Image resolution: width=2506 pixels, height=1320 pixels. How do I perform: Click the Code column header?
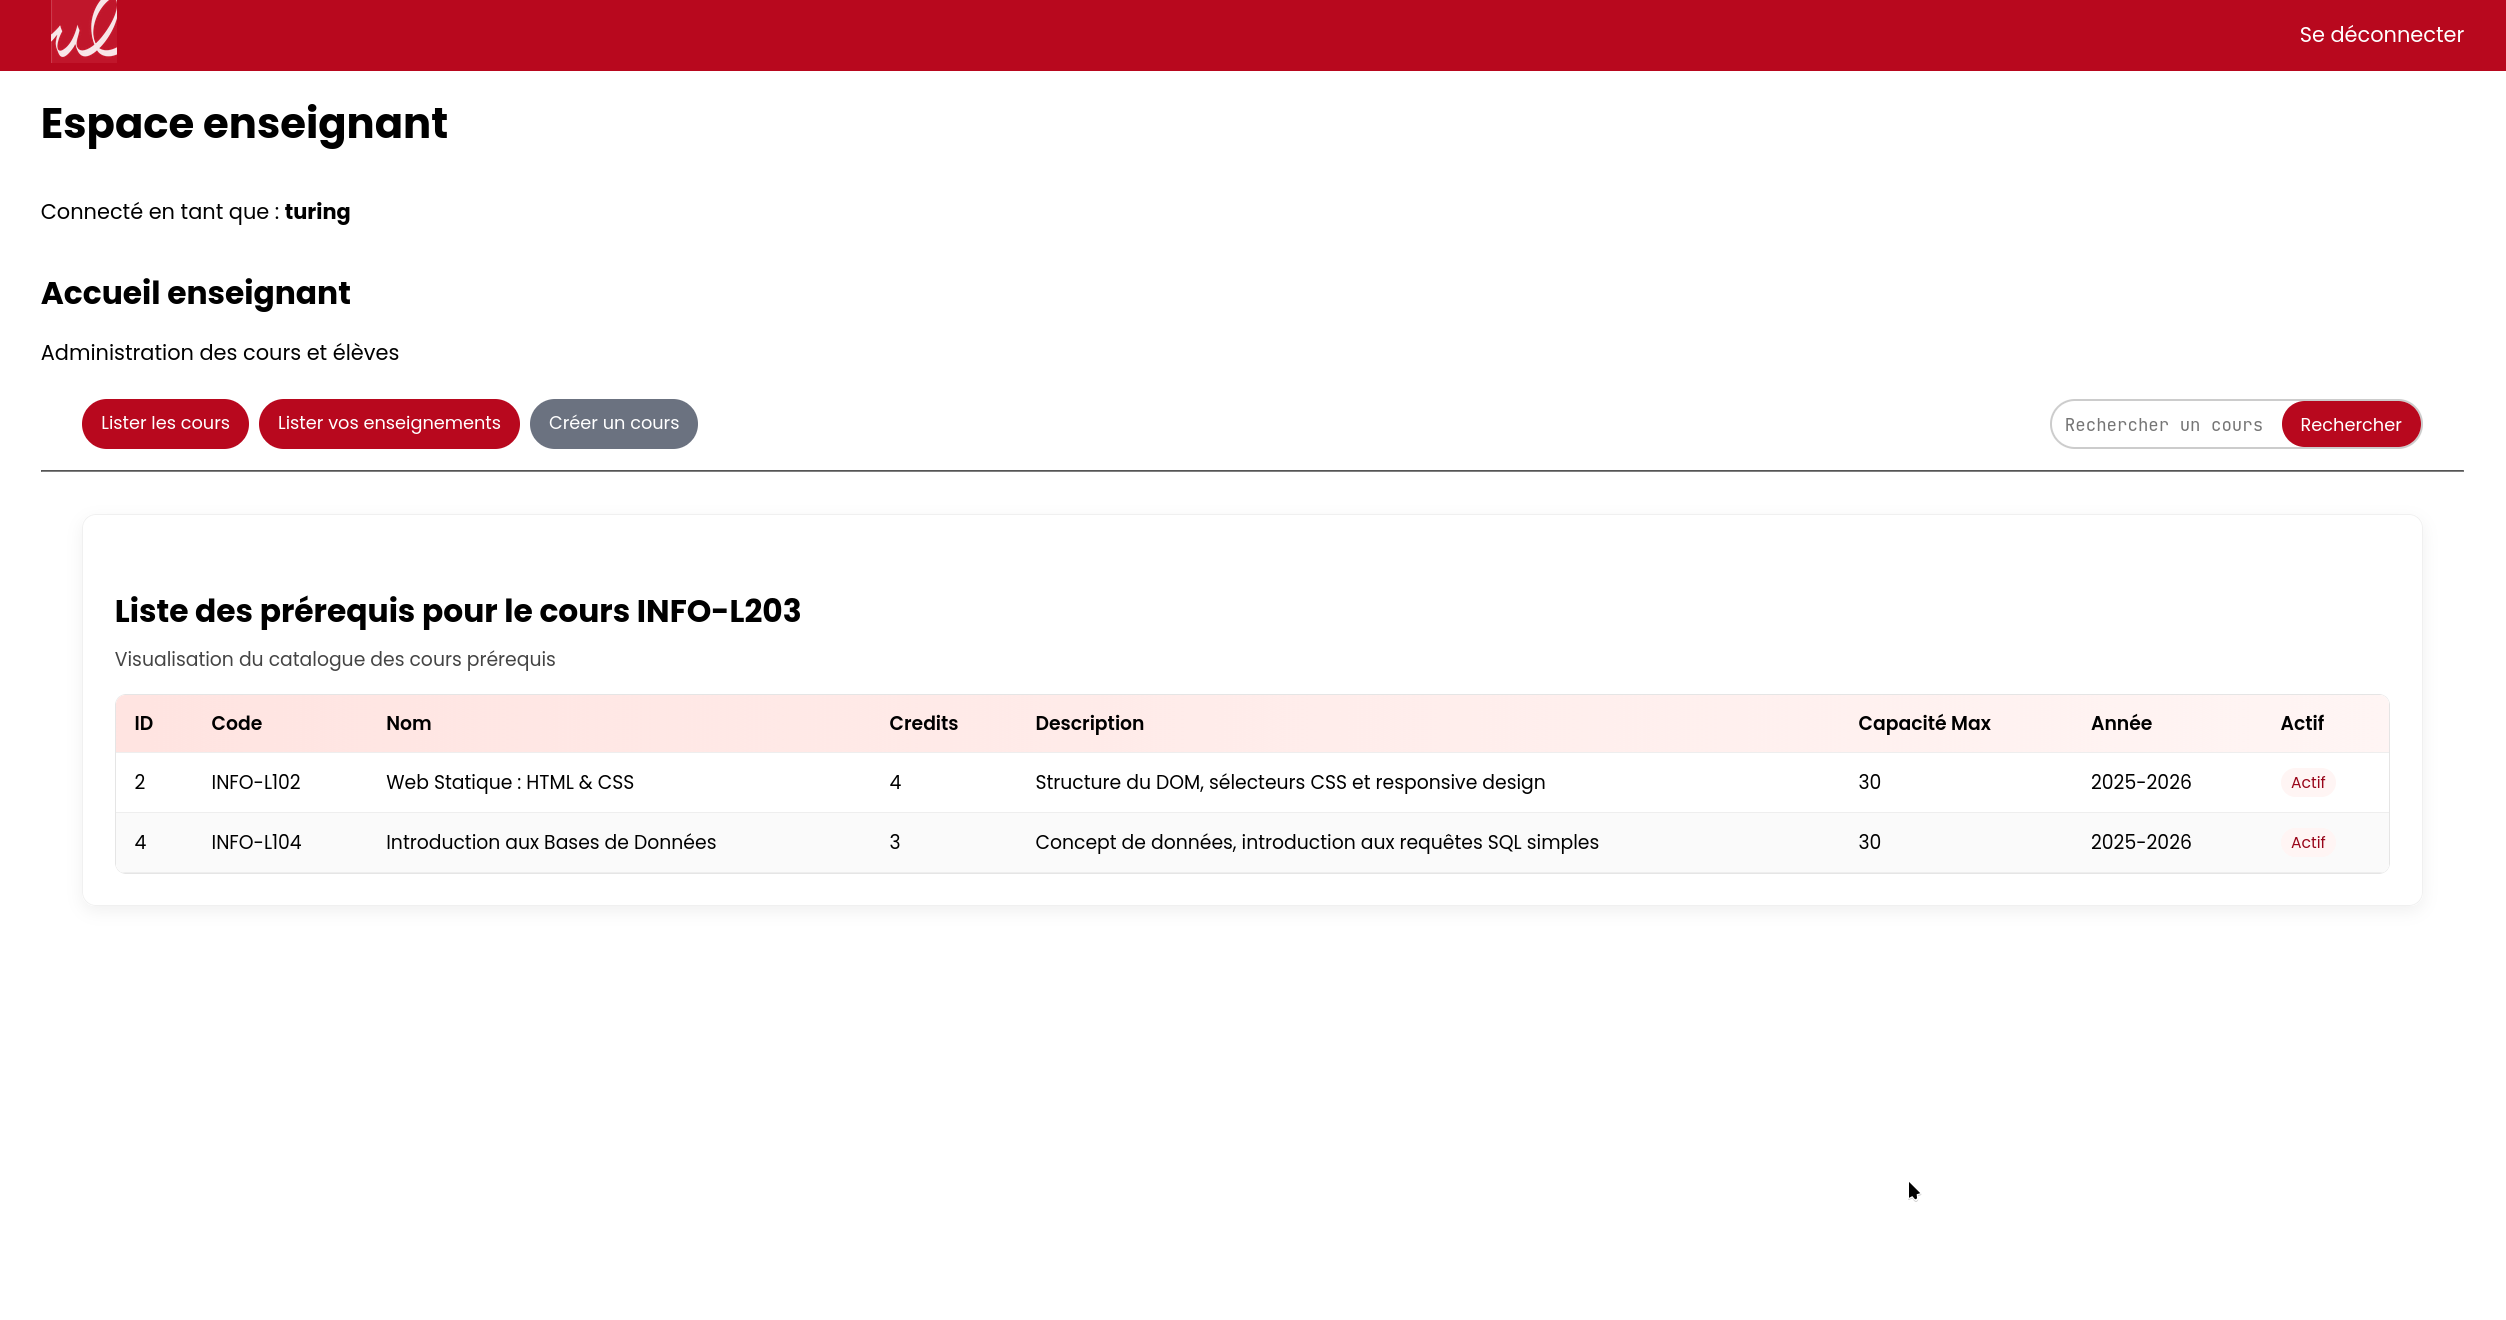coord(236,723)
